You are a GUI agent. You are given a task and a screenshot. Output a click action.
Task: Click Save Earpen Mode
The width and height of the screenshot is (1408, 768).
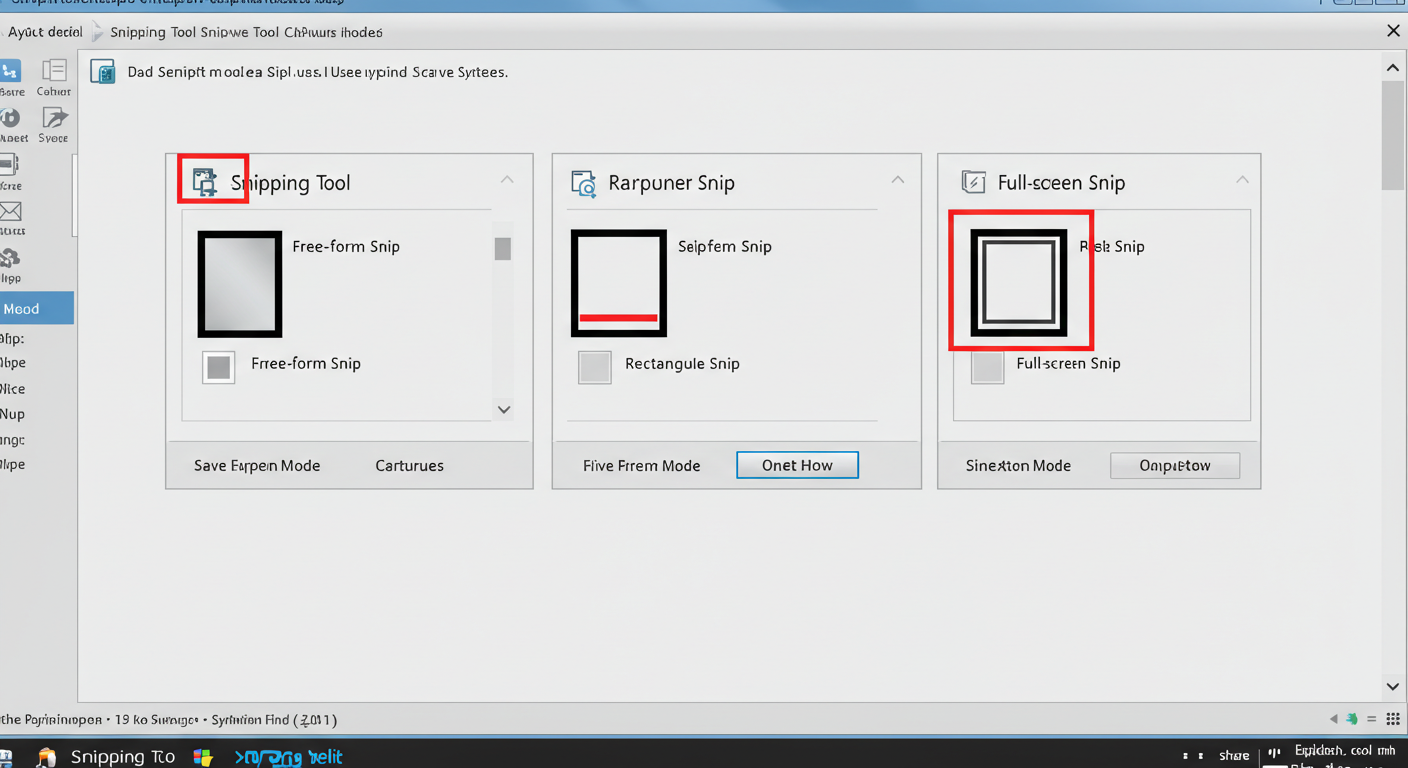(x=257, y=465)
